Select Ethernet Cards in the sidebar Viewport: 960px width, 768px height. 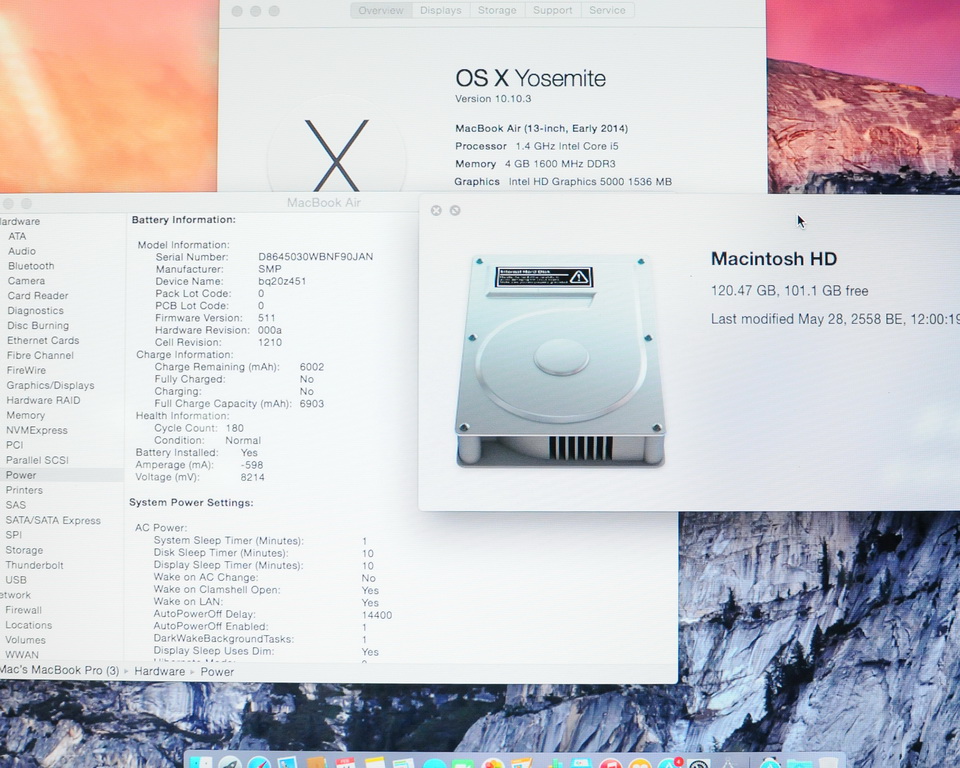pos(43,341)
